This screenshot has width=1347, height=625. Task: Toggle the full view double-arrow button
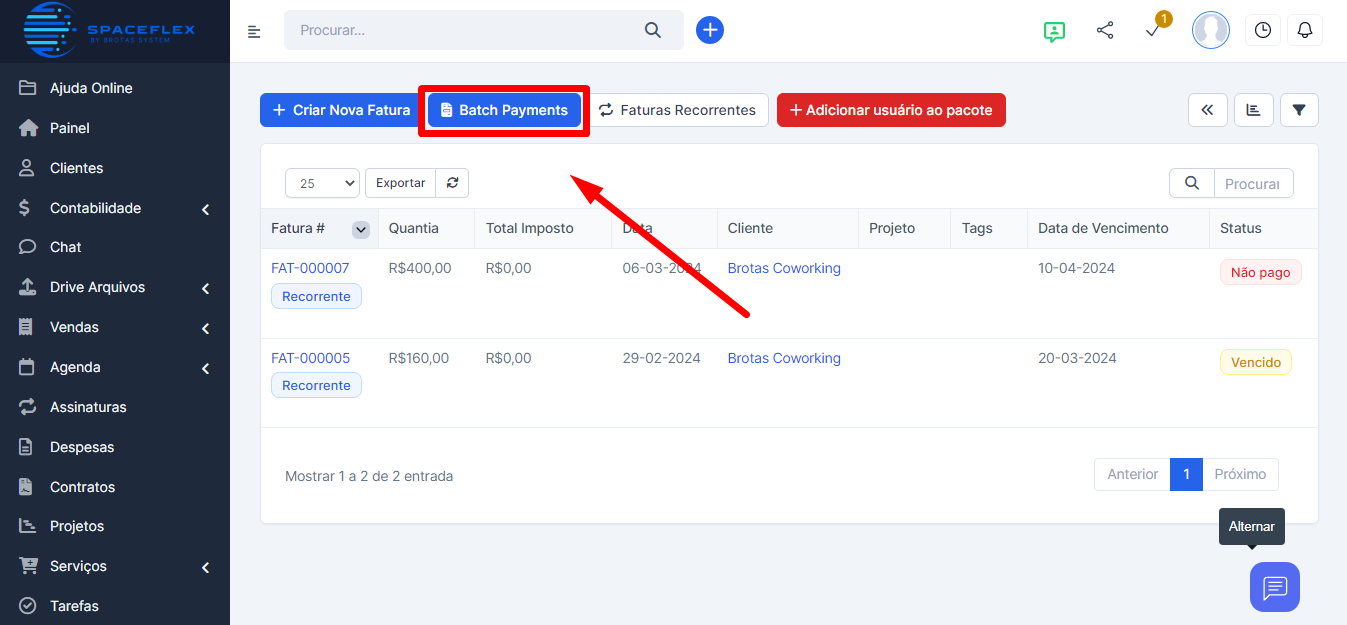tap(1207, 110)
